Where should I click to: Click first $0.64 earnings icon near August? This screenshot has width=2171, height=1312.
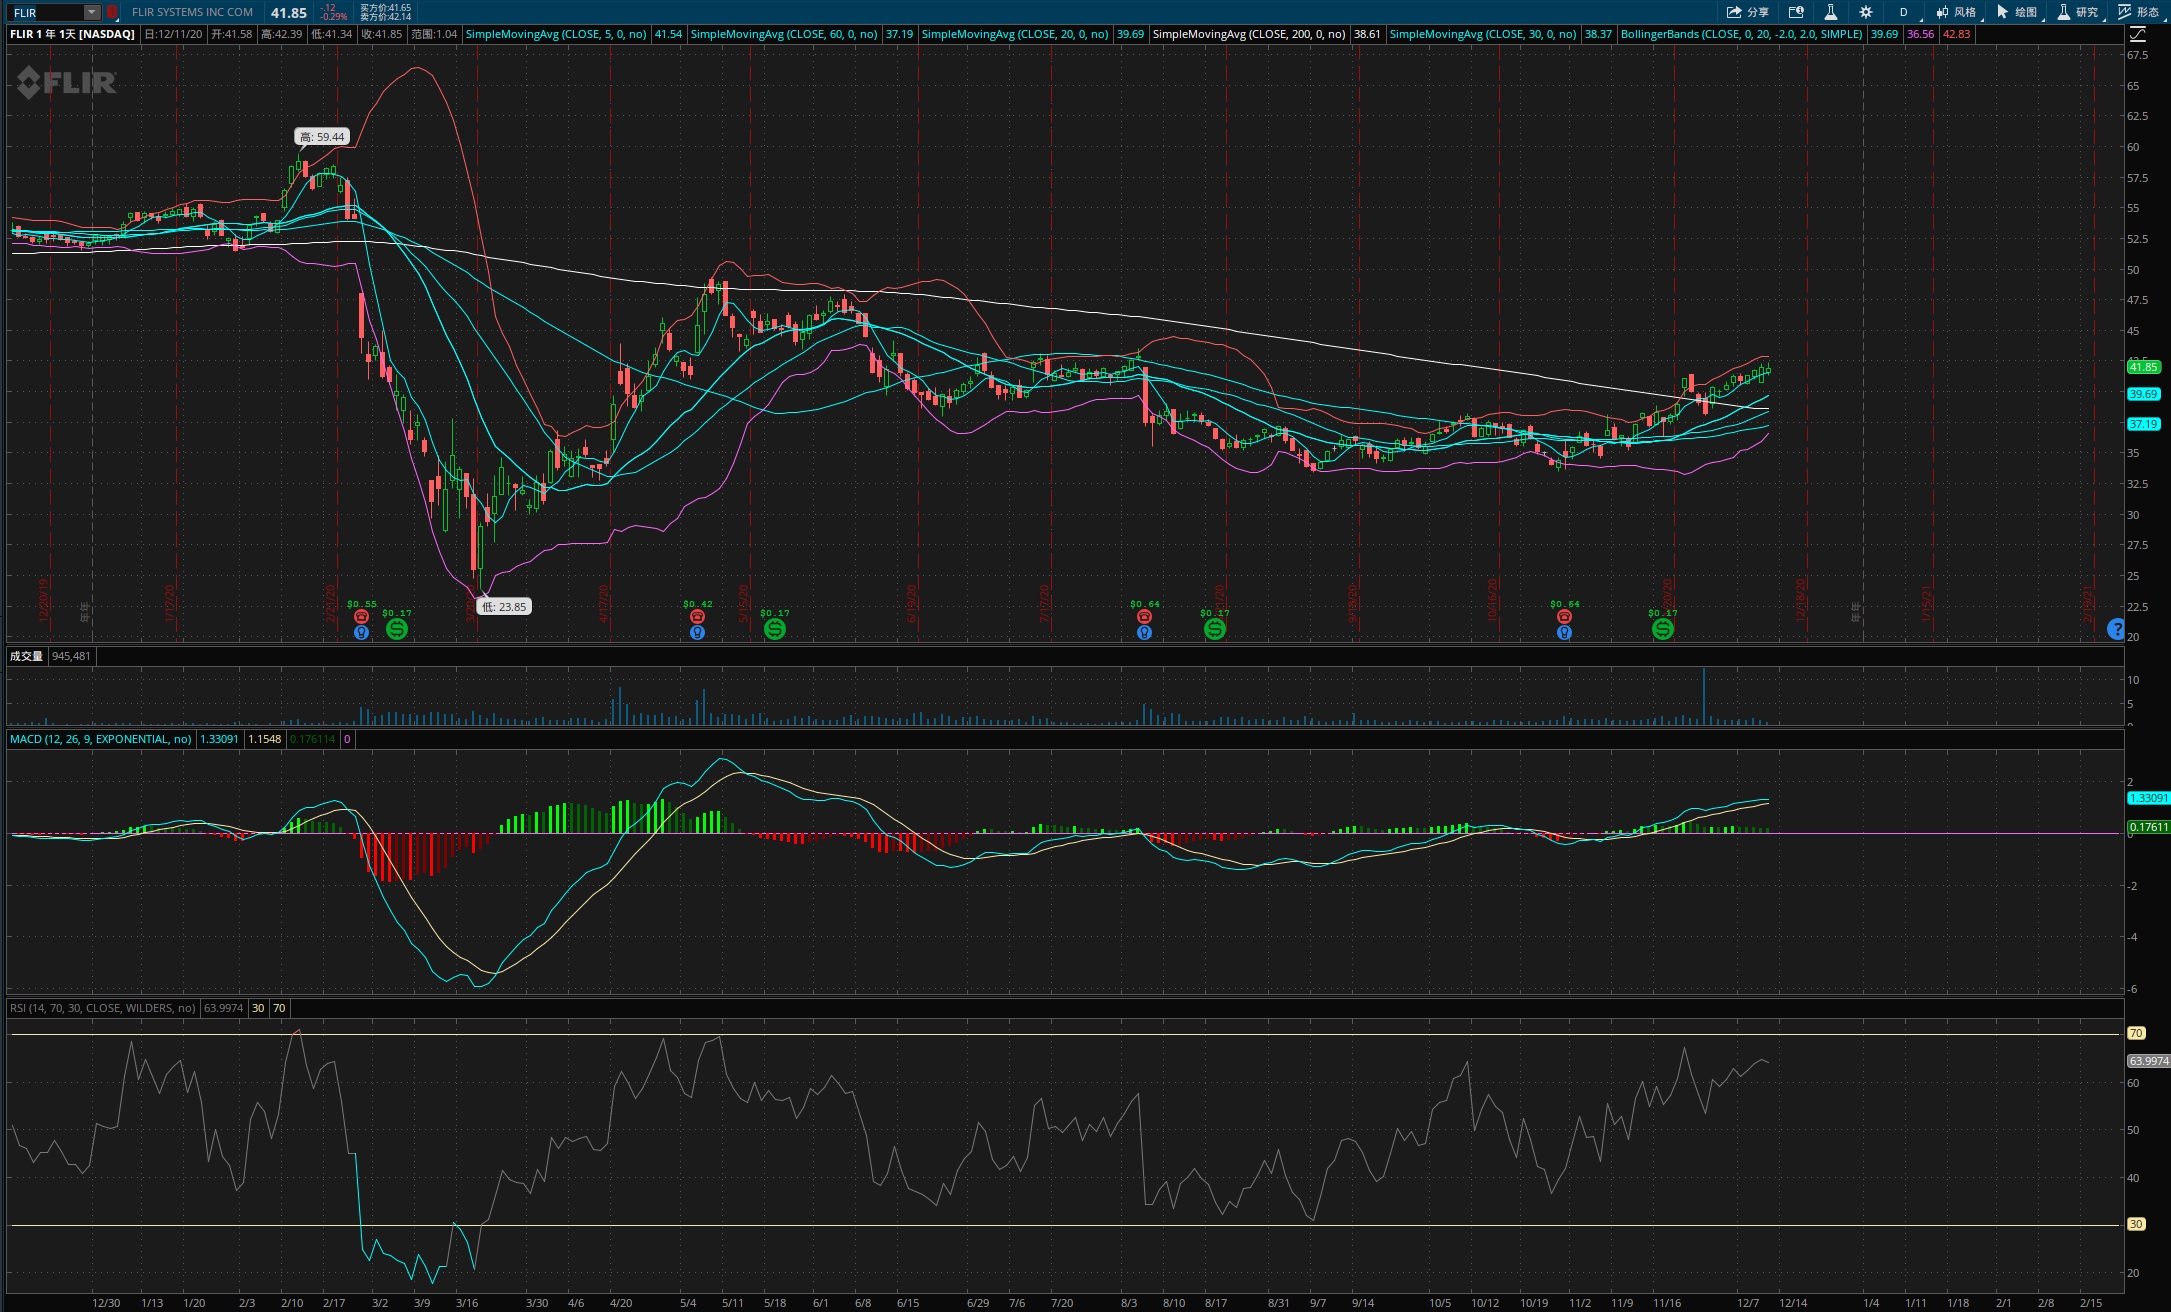[x=1145, y=617]
